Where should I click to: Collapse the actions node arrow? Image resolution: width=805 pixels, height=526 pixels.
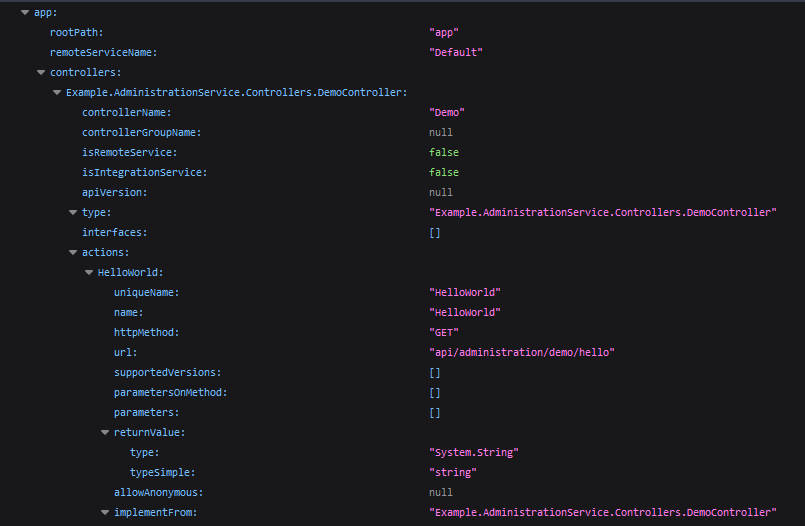click(73, 253)
